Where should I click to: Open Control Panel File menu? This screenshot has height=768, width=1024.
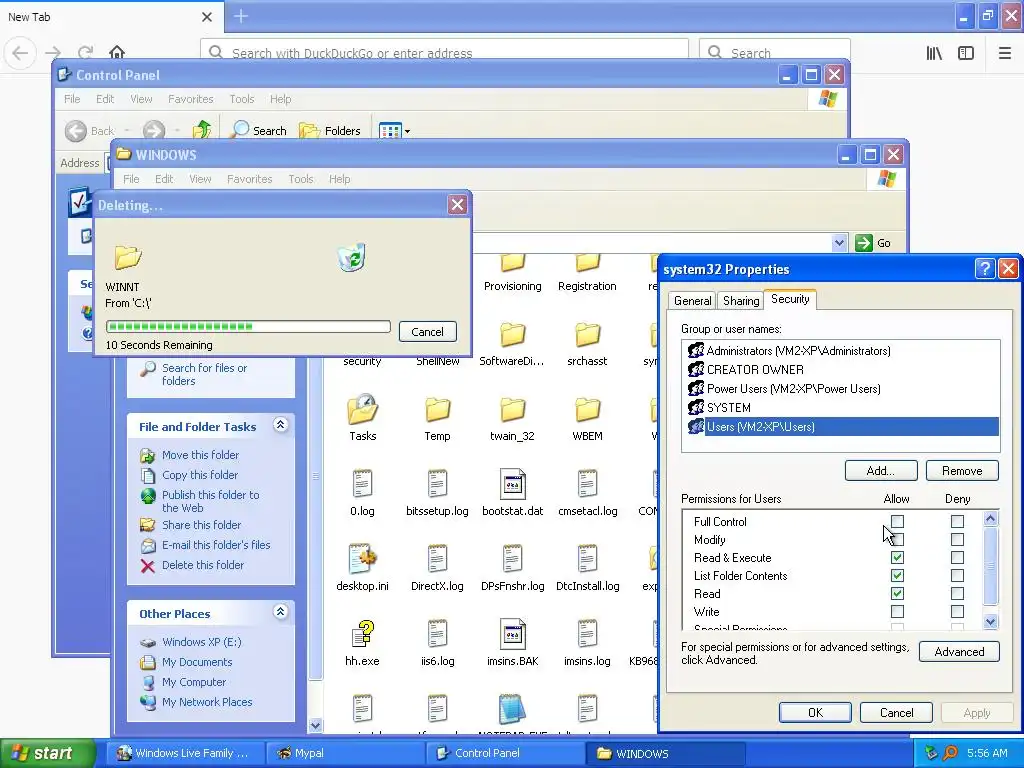[x=72, y=99]
